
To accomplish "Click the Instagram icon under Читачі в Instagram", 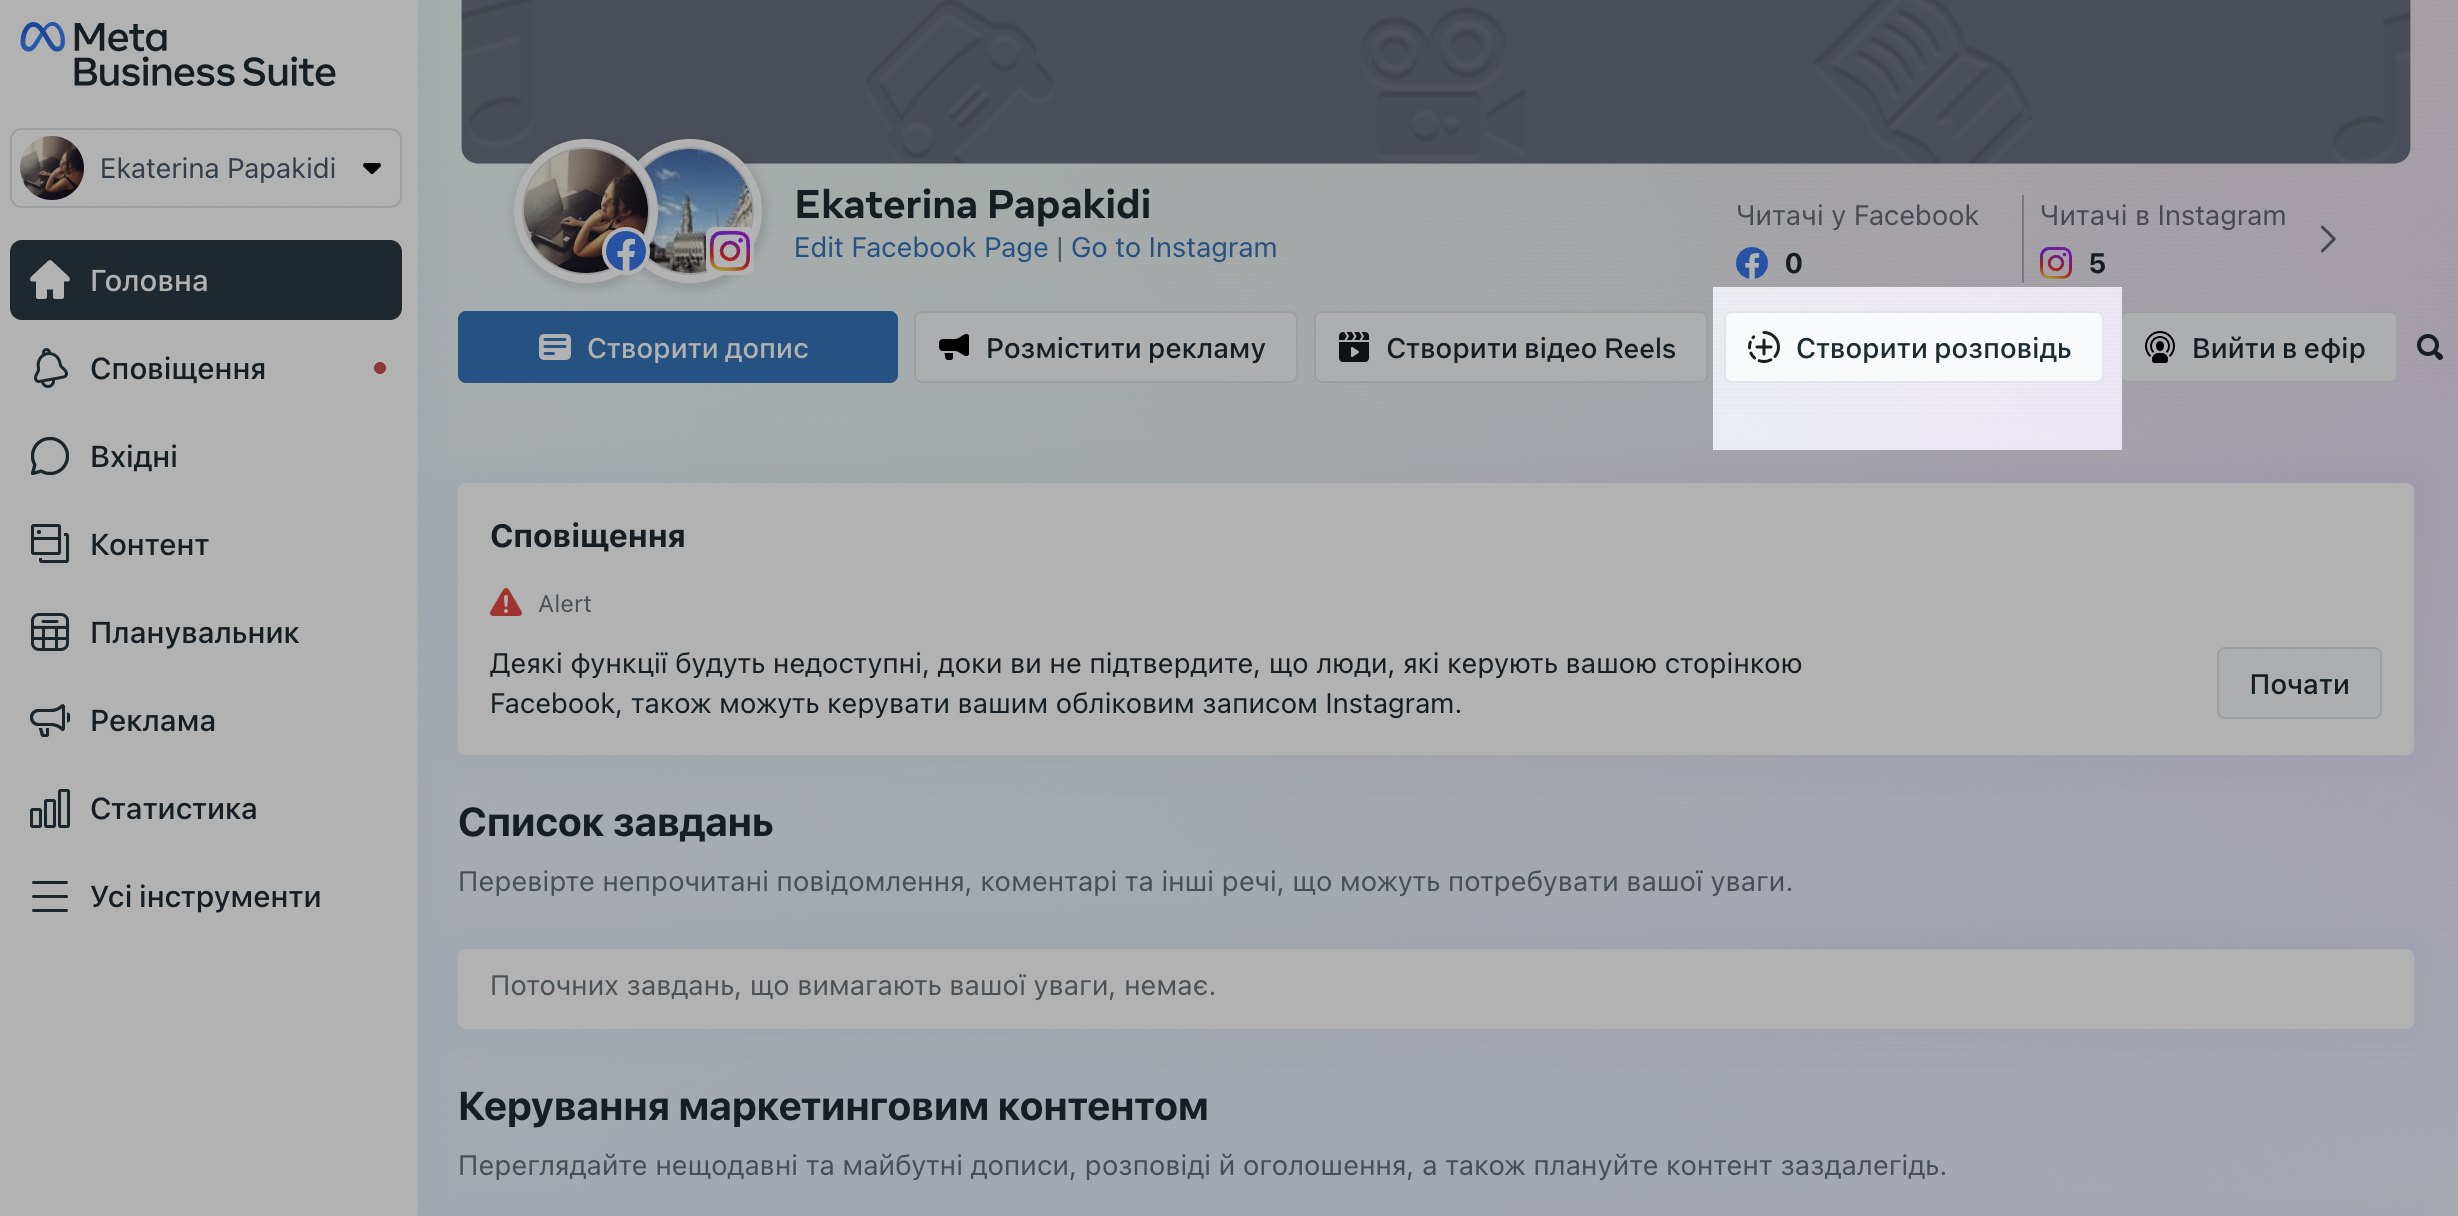I will [2056, 263].
